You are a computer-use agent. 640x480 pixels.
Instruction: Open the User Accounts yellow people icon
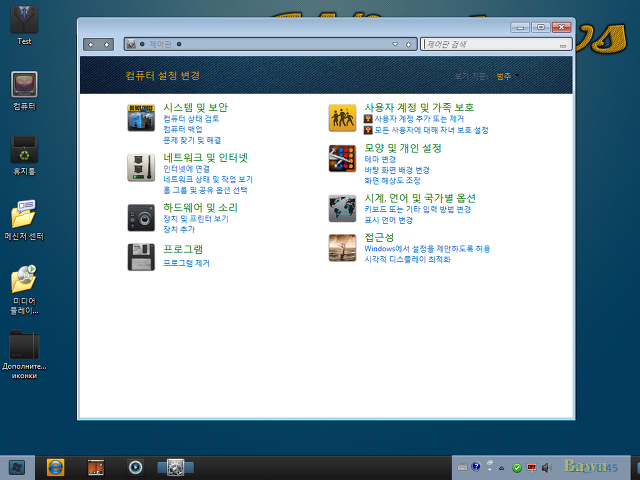[342, 118]
